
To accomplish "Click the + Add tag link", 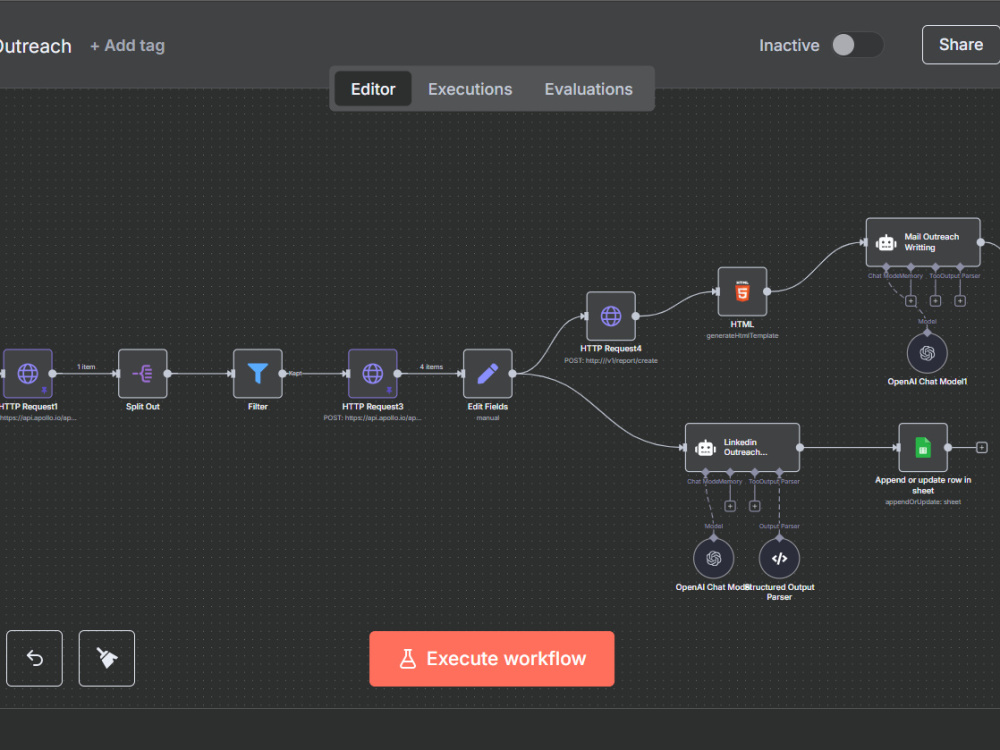I will (128, 46).
